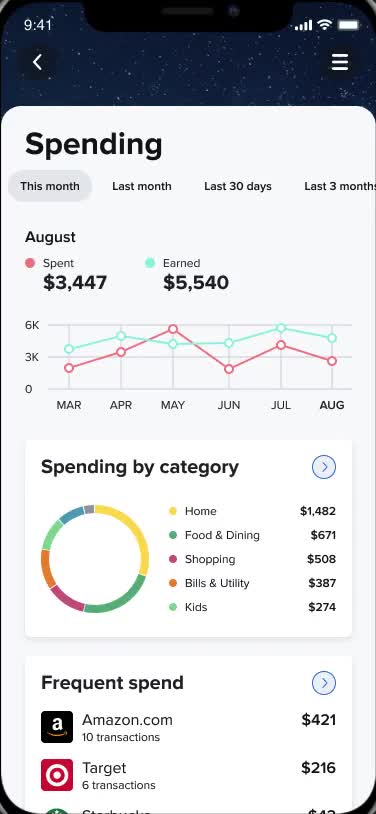Expand Frequent spend arrow
The image size is (376, 814).
click(x=324, y=683)
